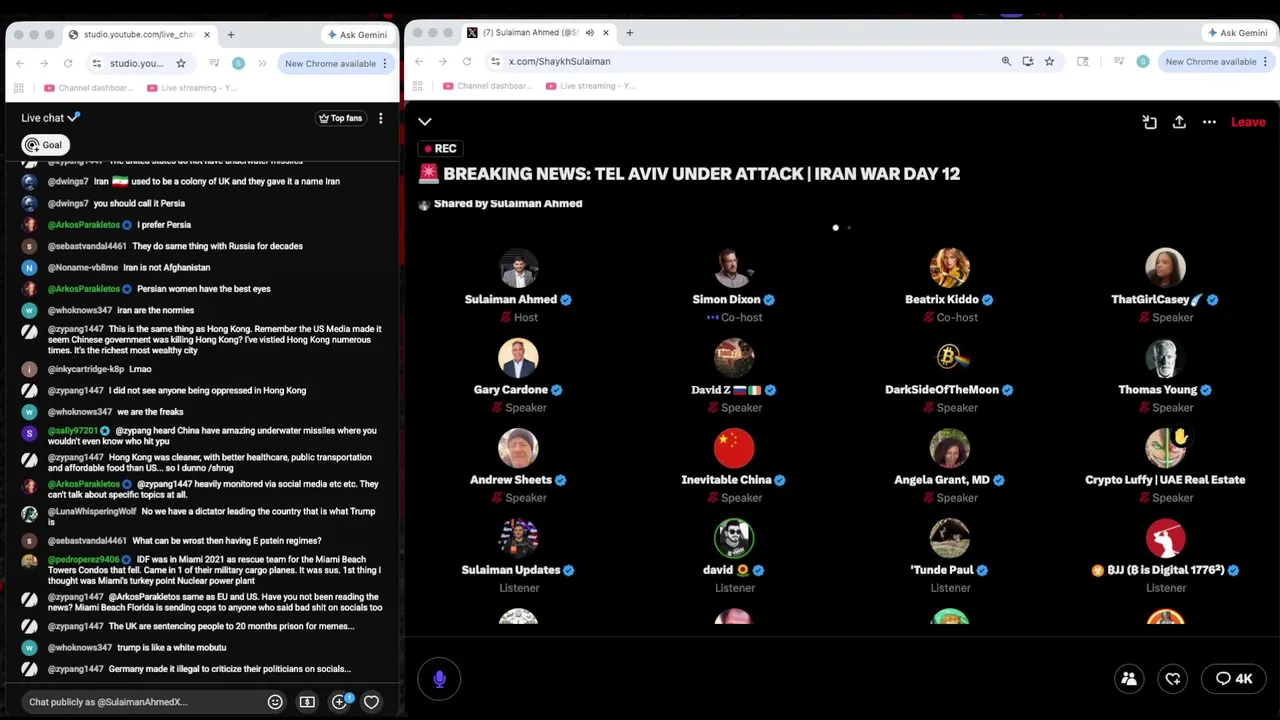The height and width of the screenshot is (720, 1280).
Task: Click "'Tunde Paul" listener name
Action: point(942,570)
